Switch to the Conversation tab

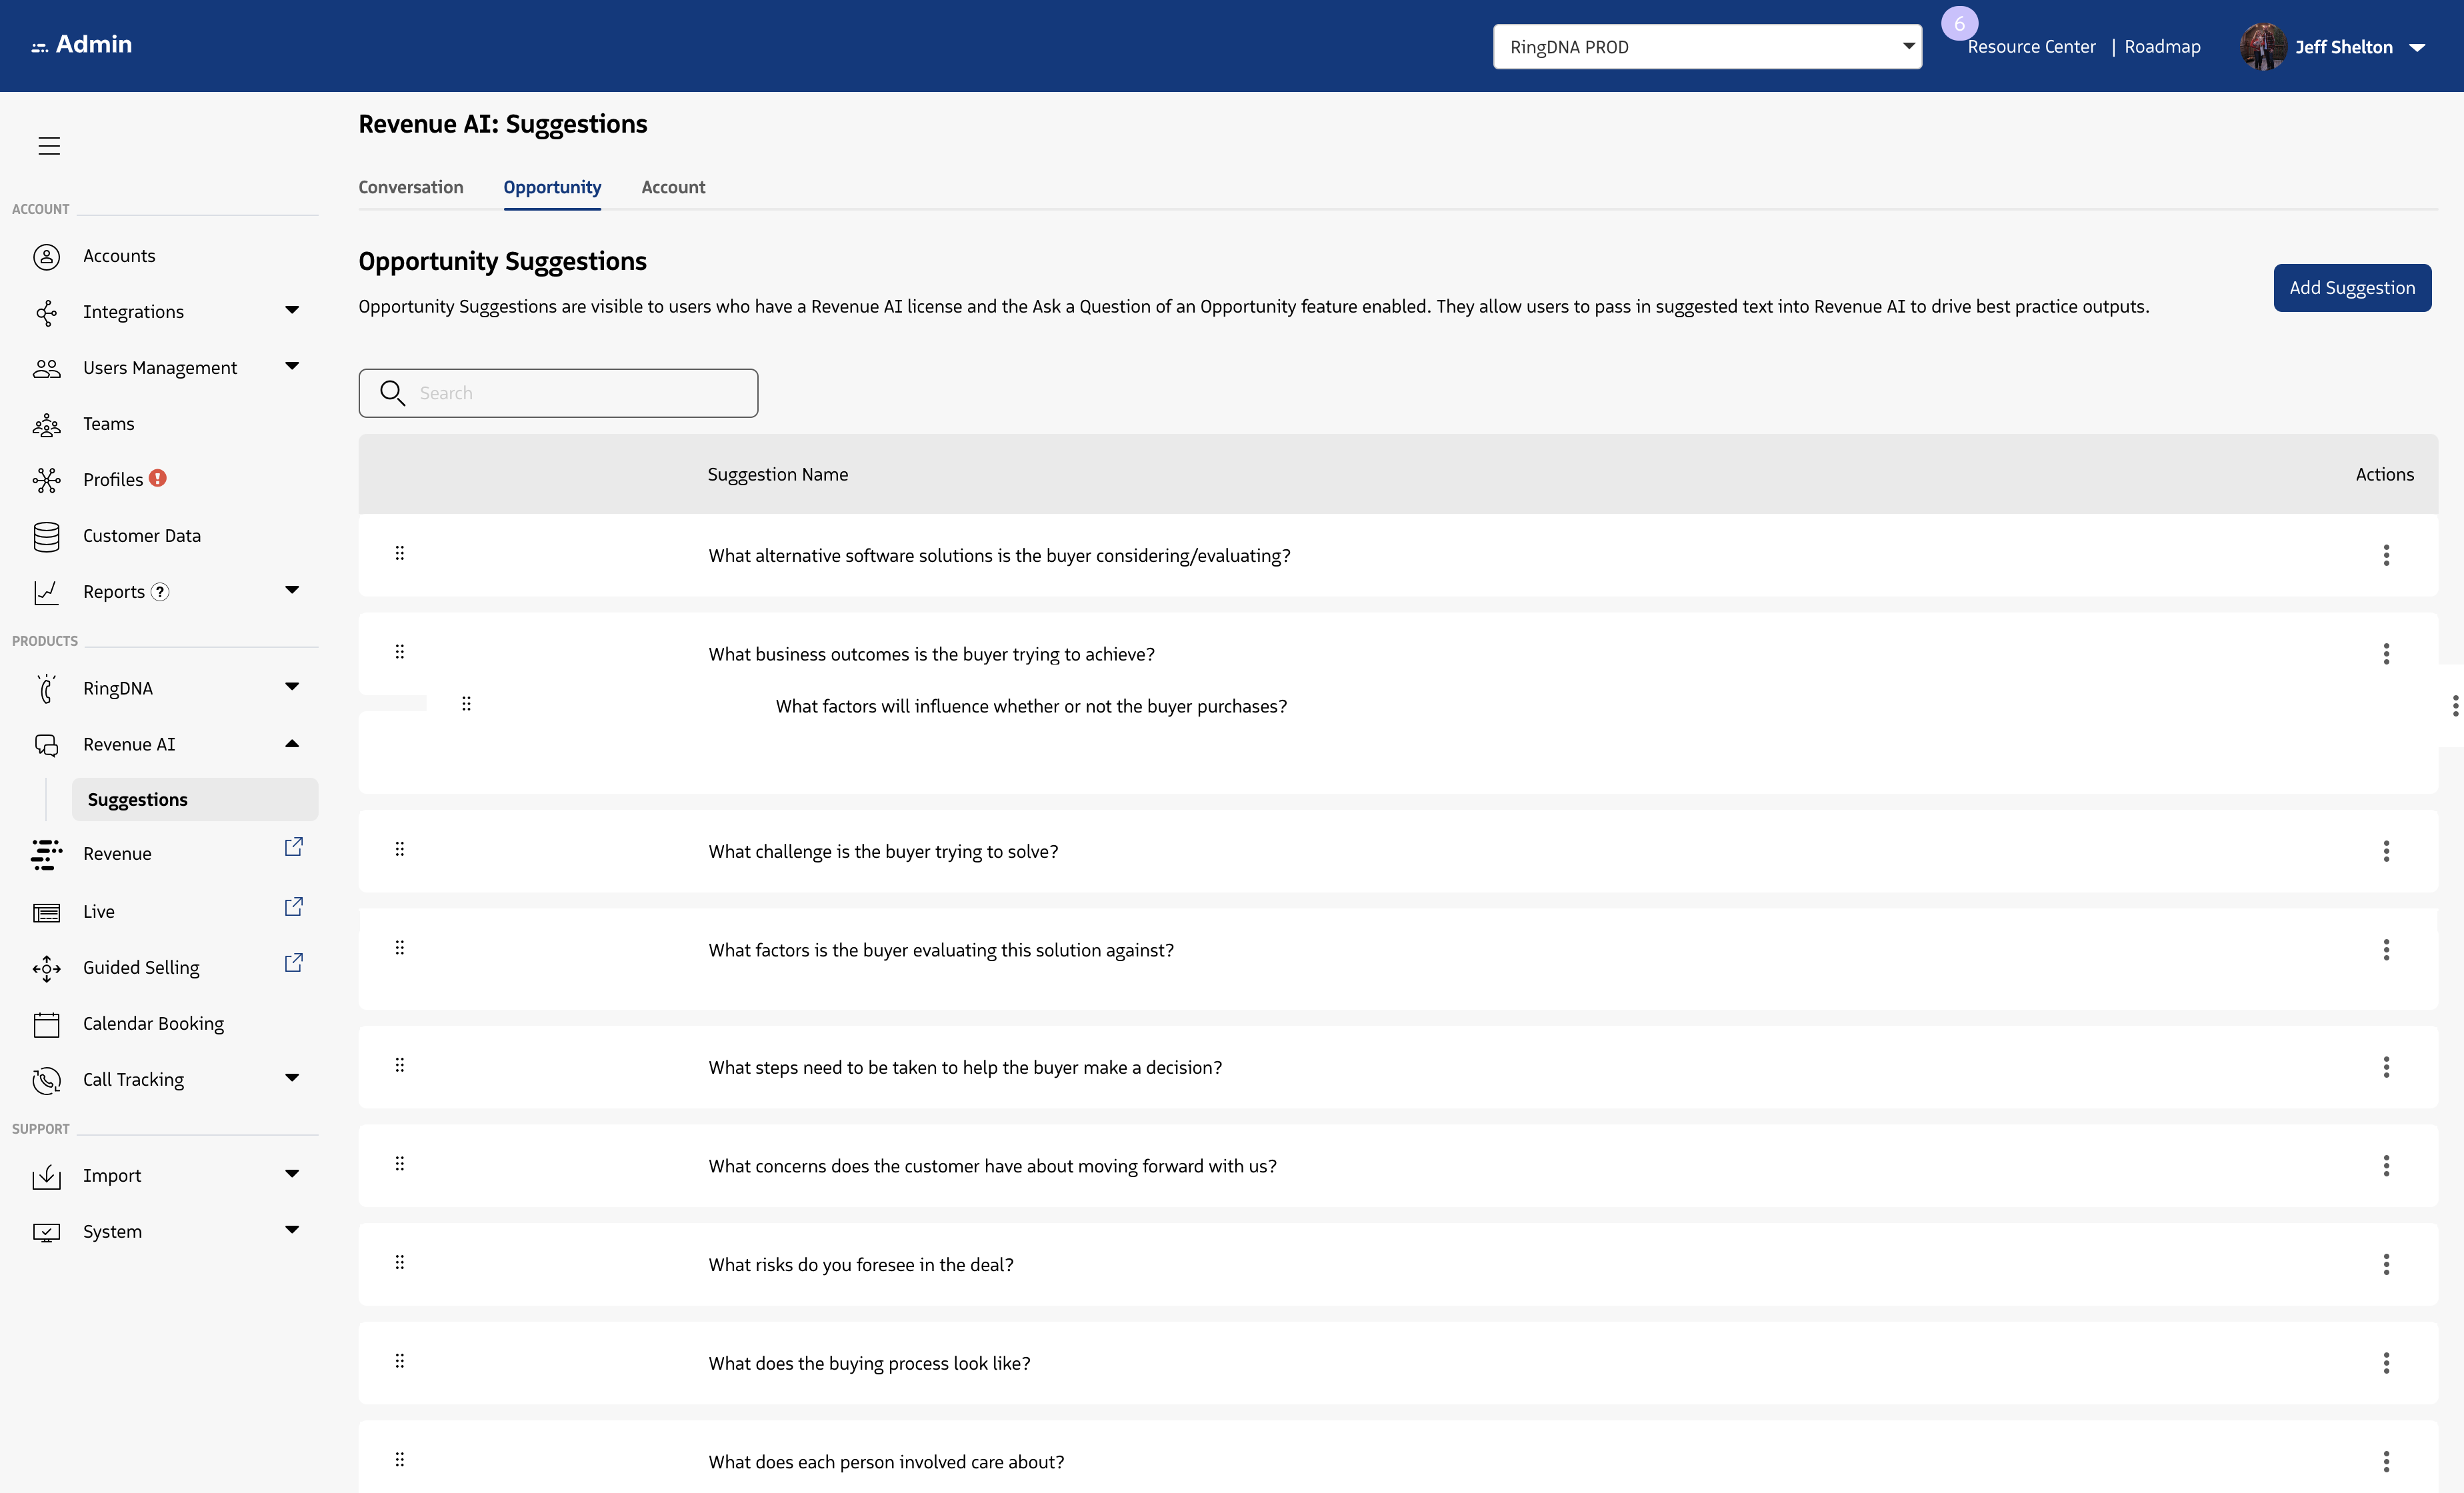coord(411,187)
